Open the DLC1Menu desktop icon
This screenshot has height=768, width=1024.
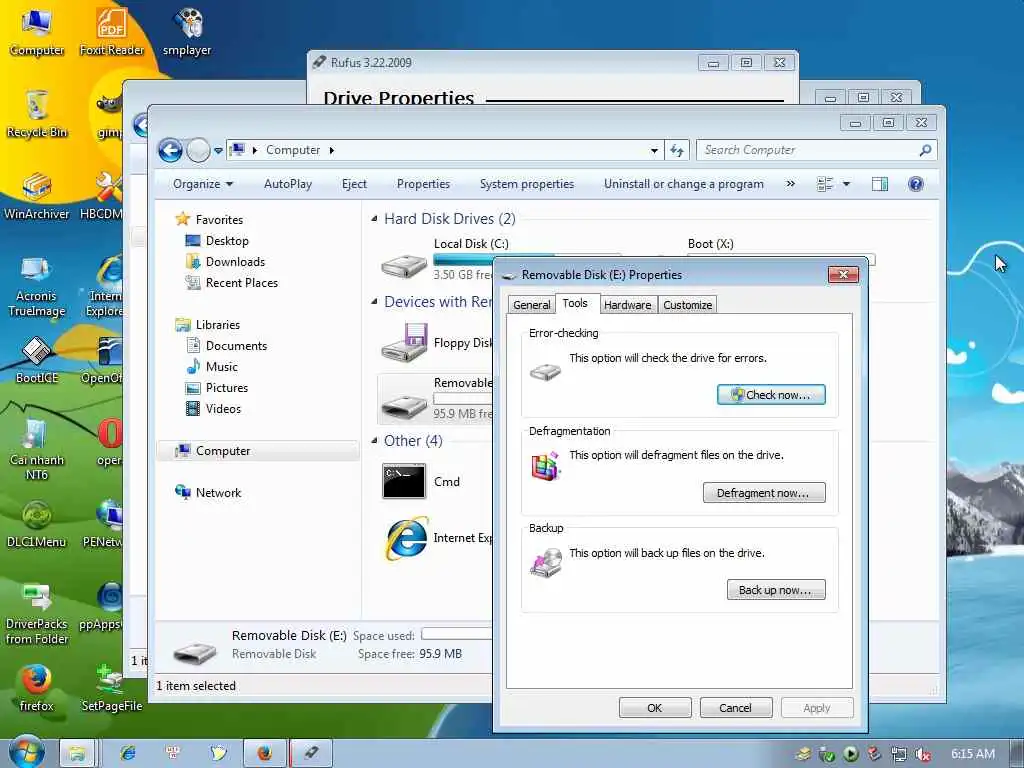click(37, 524)
